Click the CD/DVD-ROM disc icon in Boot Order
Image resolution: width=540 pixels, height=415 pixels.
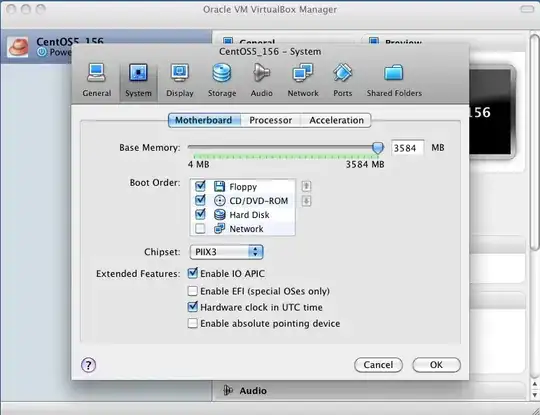tap(219, 200)
